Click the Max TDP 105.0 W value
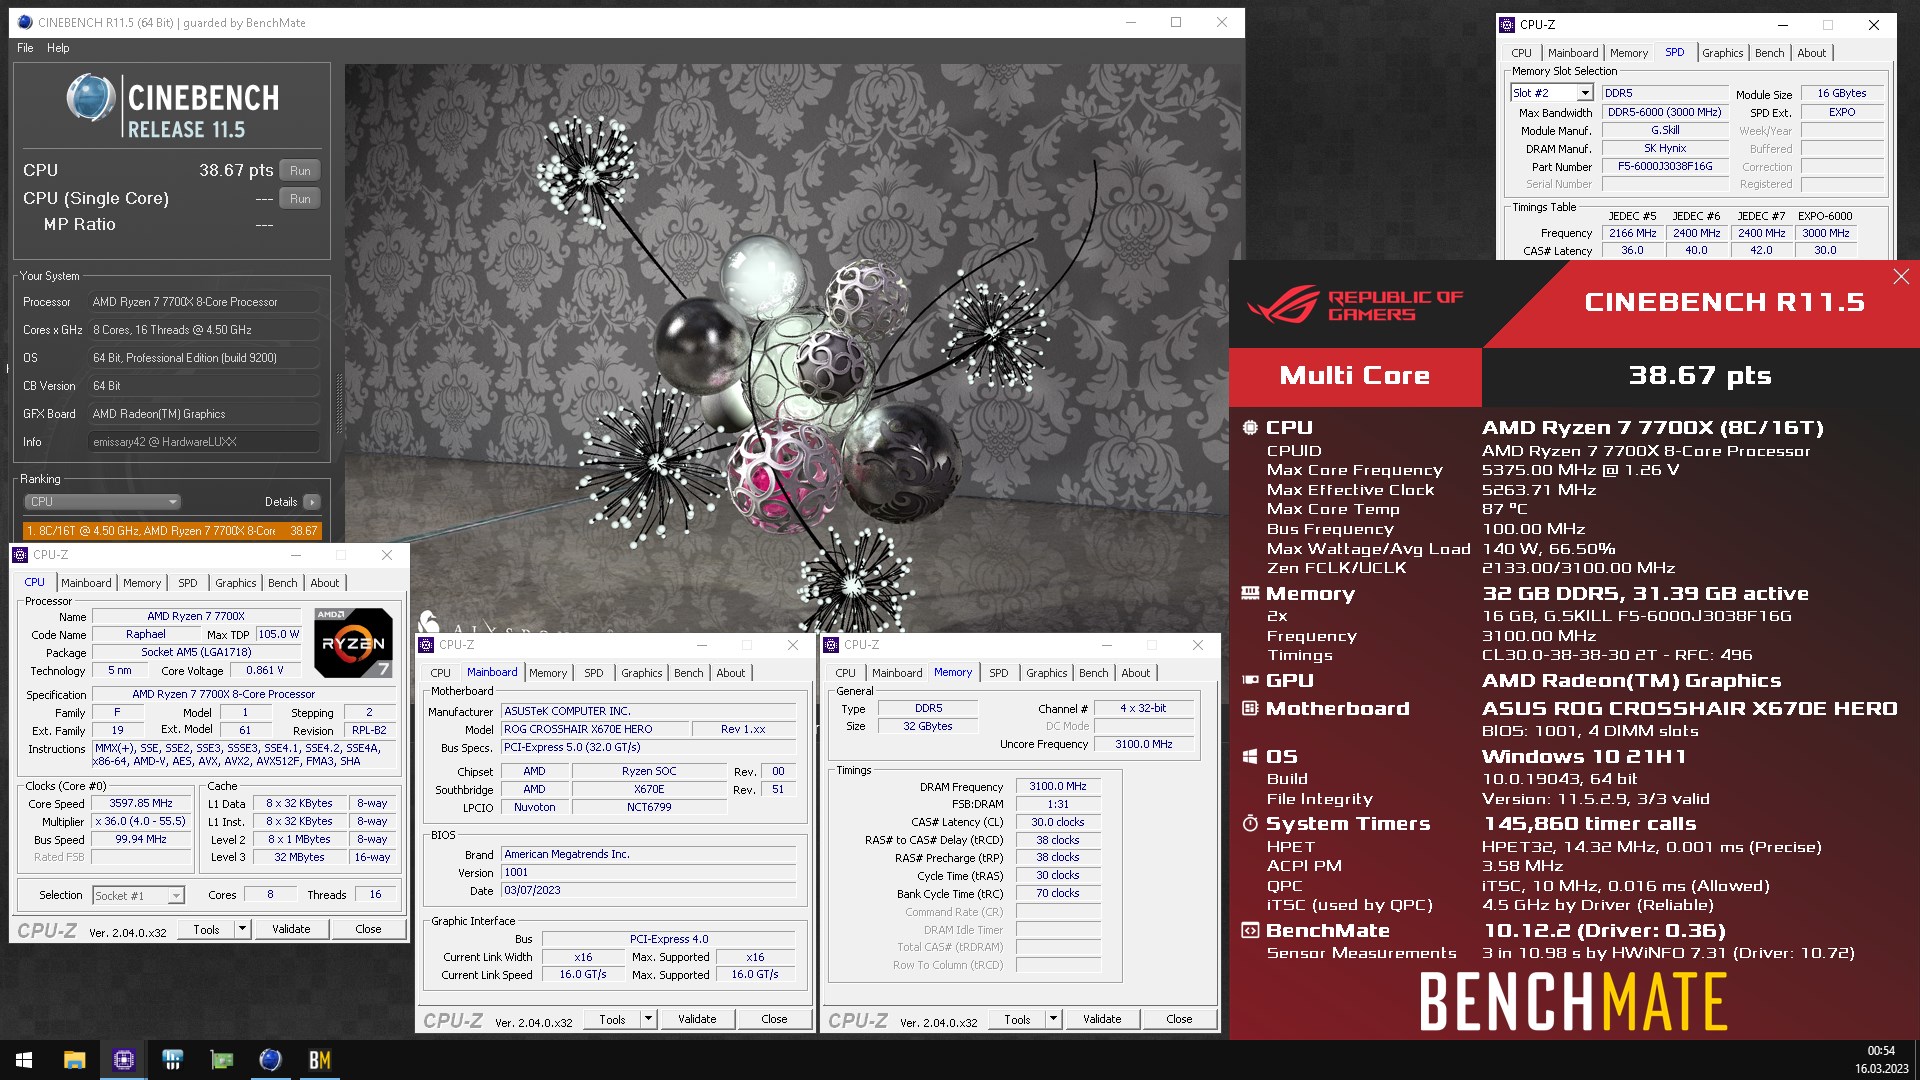 click(x=279, y=635)
